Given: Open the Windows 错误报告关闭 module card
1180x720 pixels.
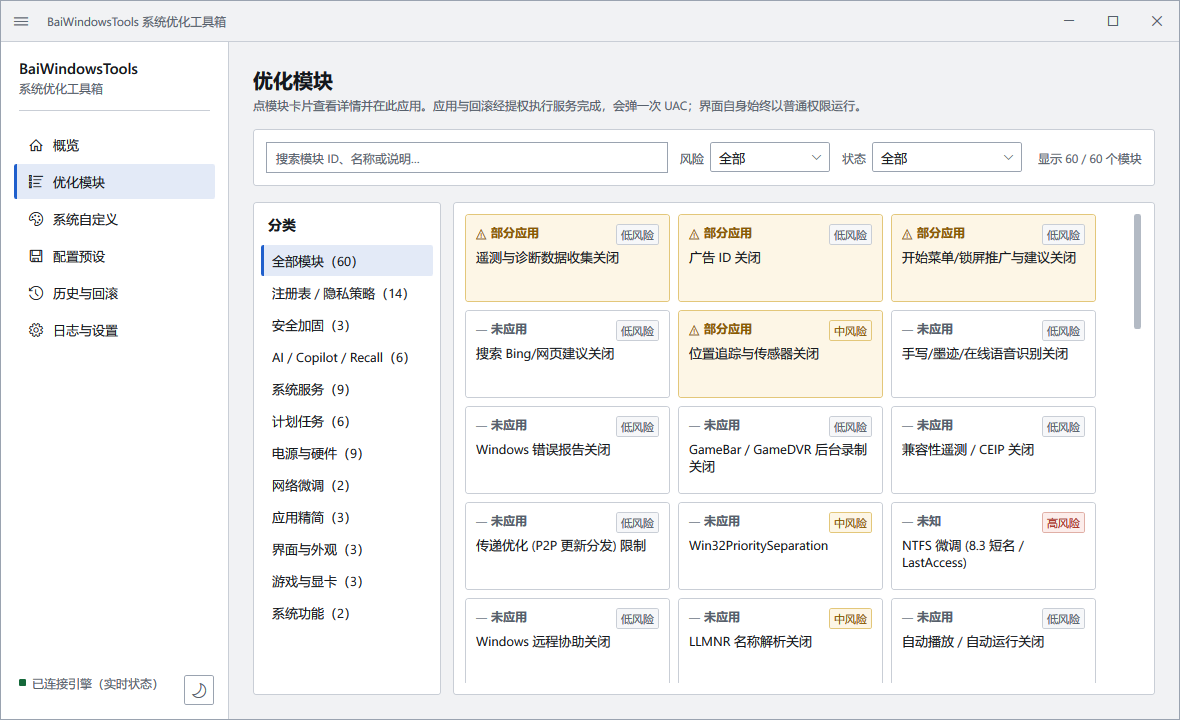Looking at the screenshot, I should pos(567,450).
